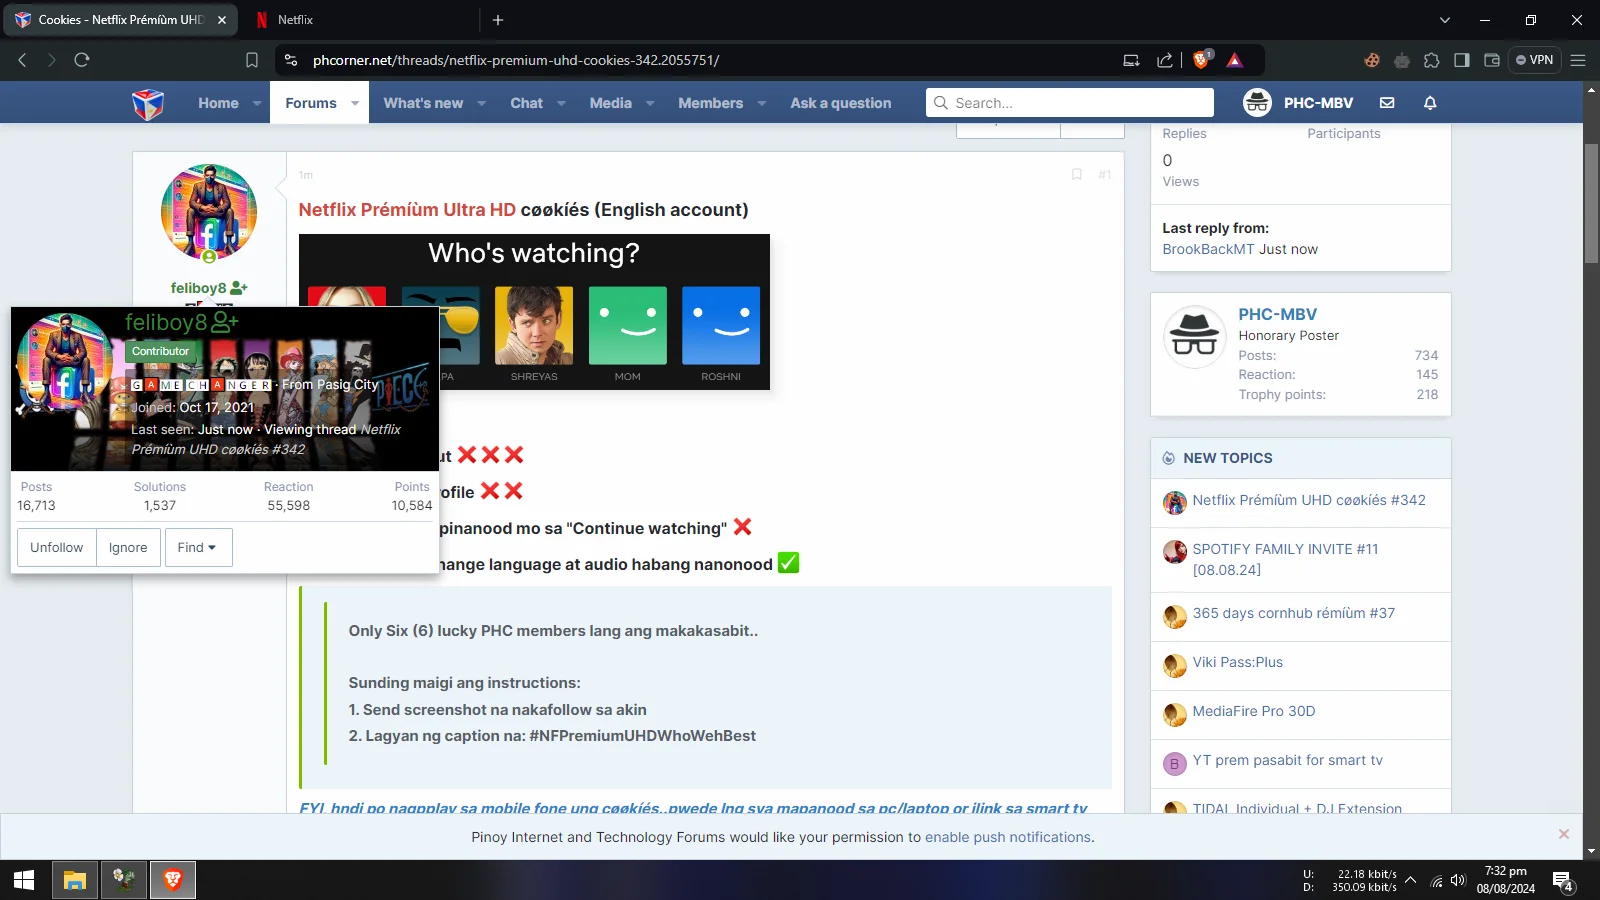Focus the forum Search field
The height and width of the screenshot is (900, 1600).
click(1070, 103)
